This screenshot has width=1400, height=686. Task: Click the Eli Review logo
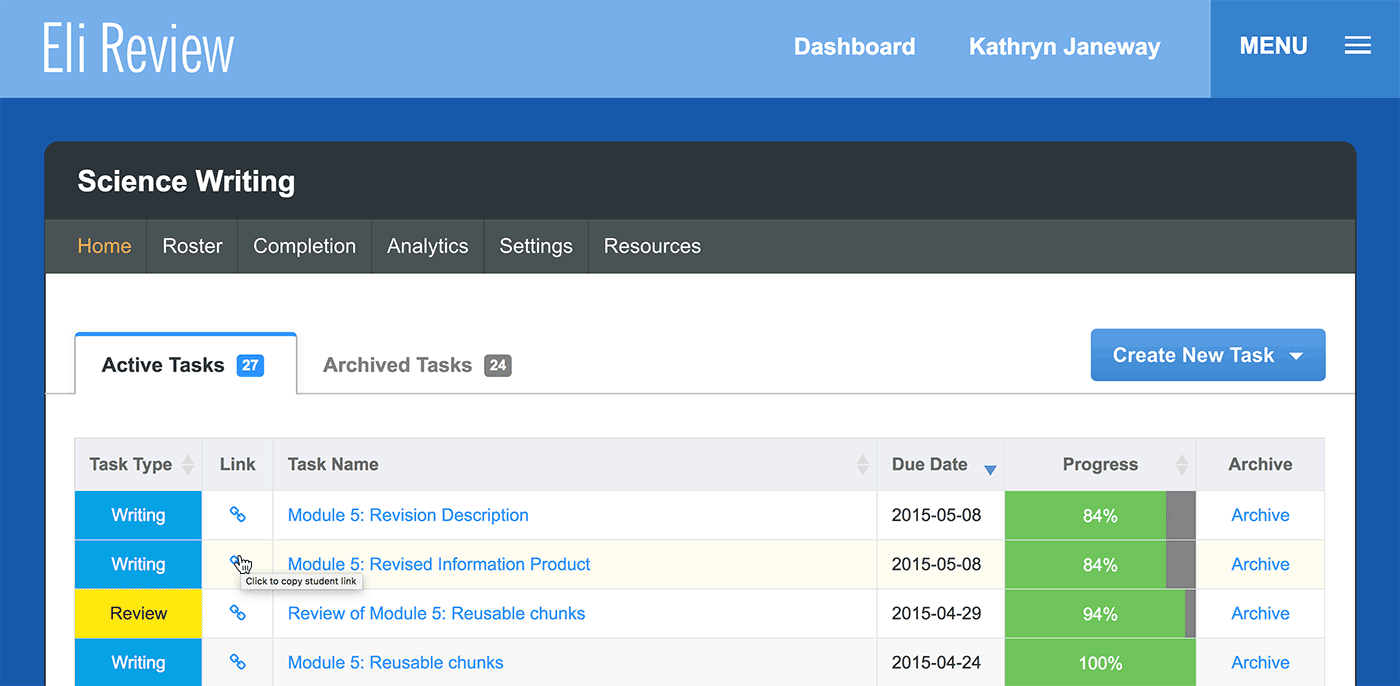138,48
